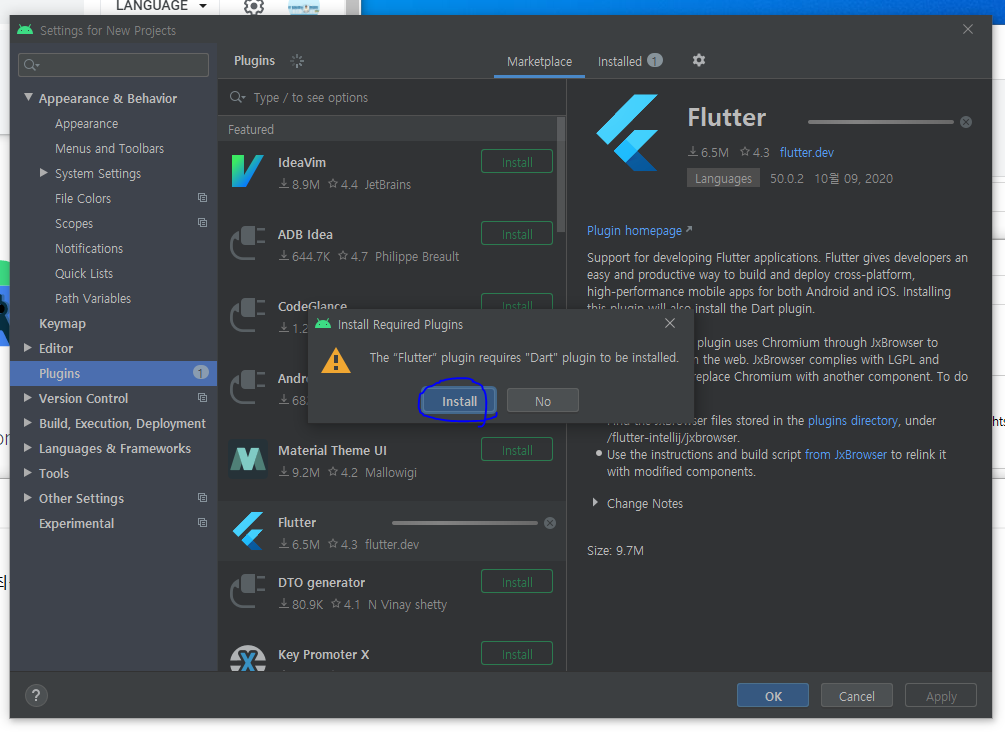1005x739 pixels.
Task: Install the ADB Idea plugin
Action: tap(517, 234)
